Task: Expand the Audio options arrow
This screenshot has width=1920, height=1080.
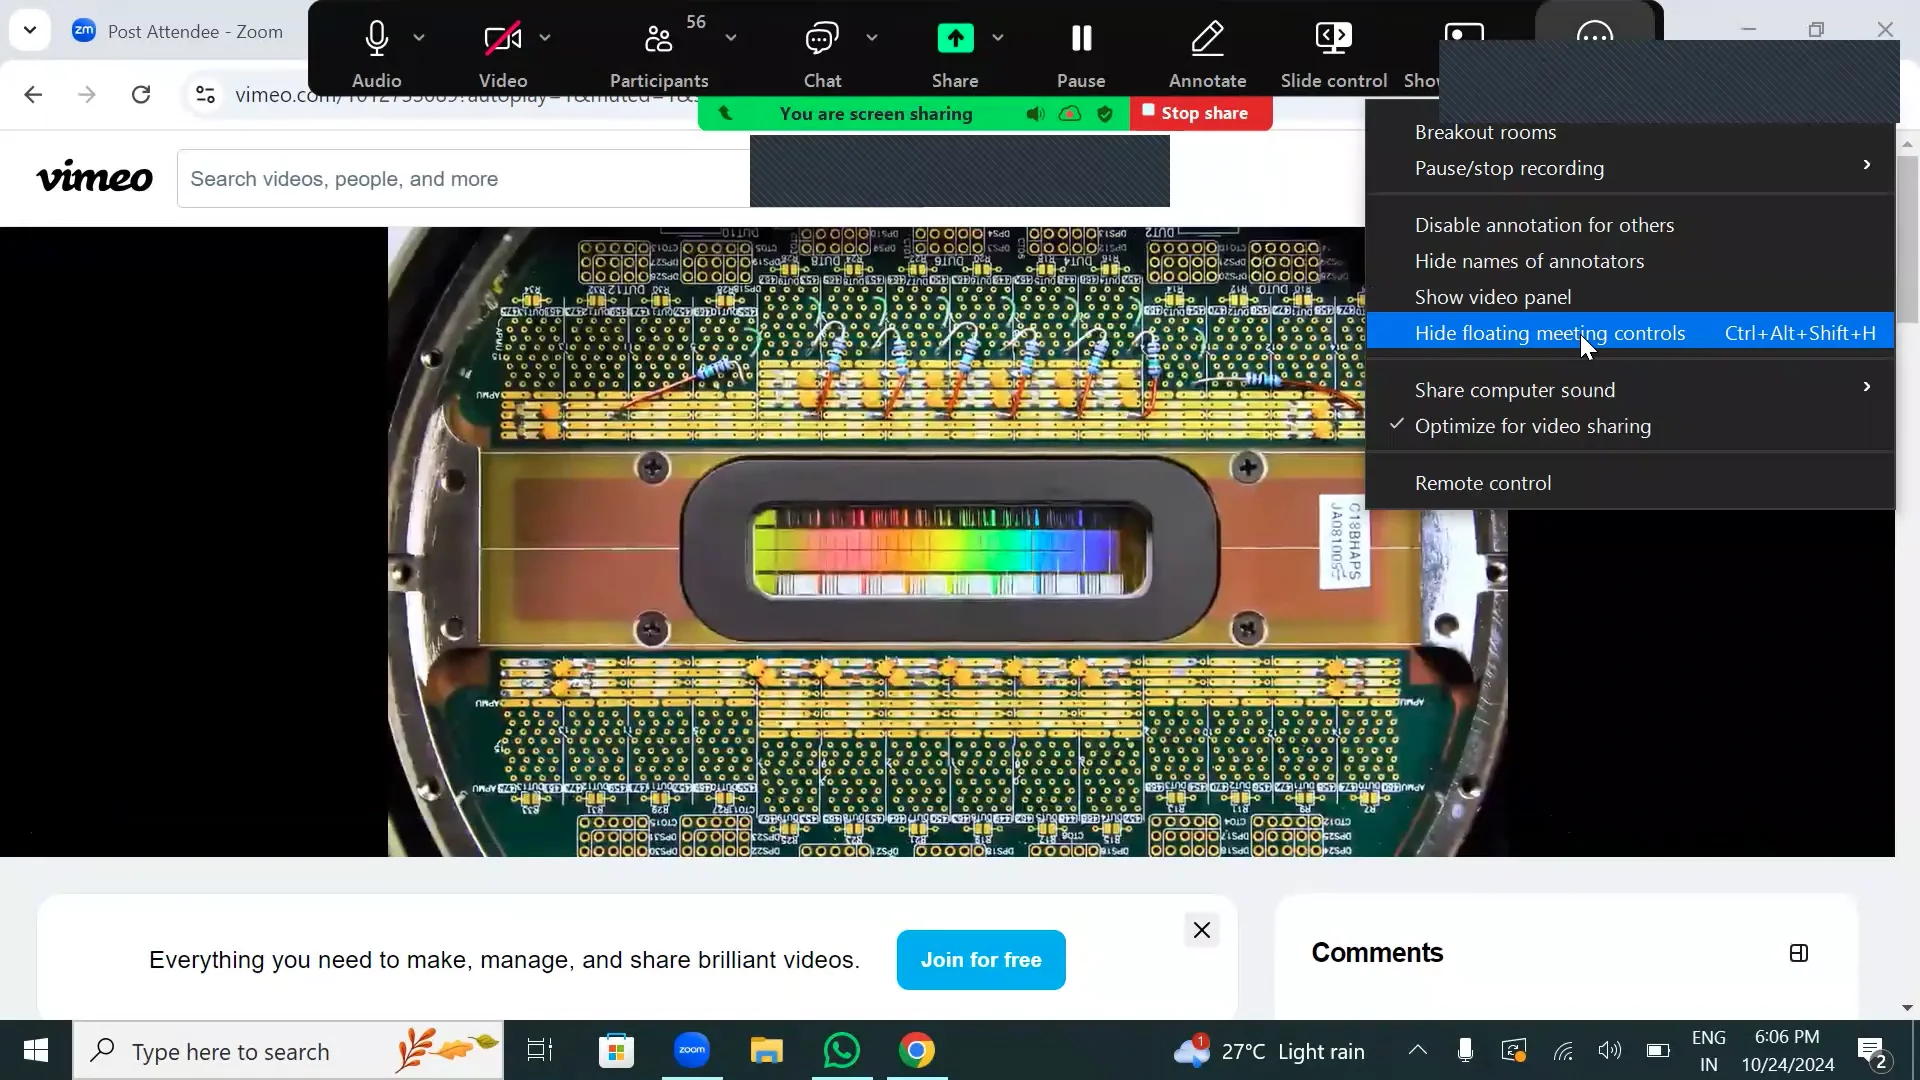Action: click(x=419, y=38)
